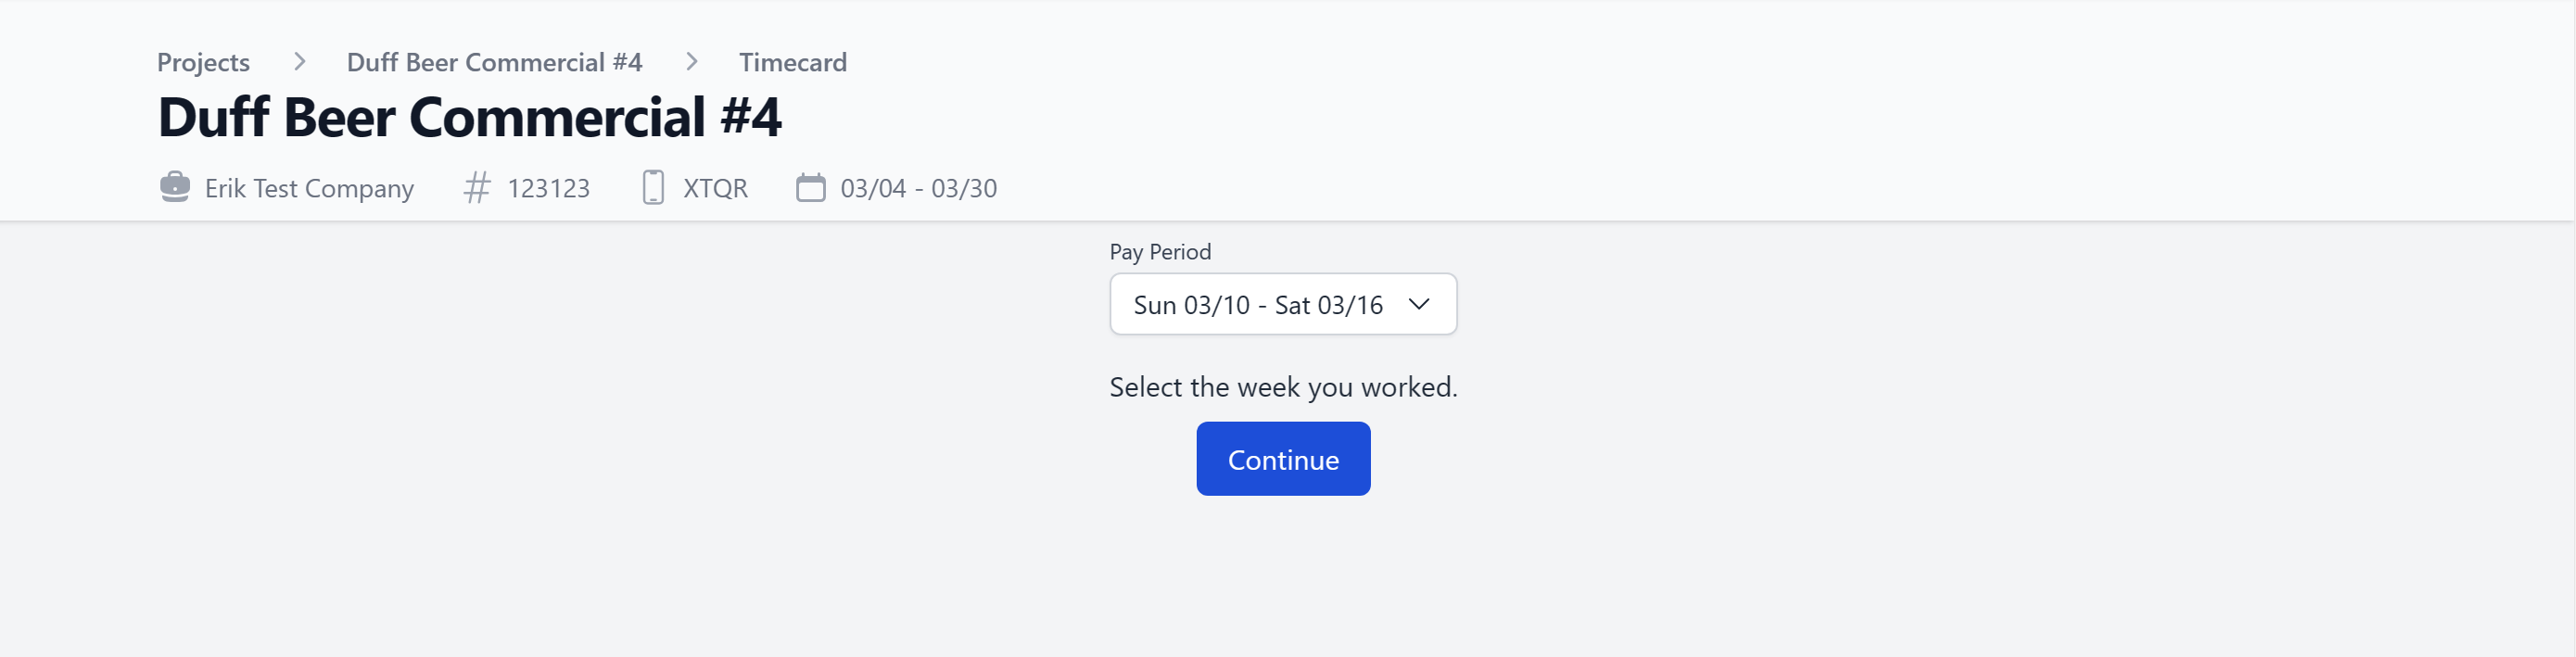Viewport: 2576px width, 657px height.
Task: Click the Erik Test Company label
Action: click(309, 188)
